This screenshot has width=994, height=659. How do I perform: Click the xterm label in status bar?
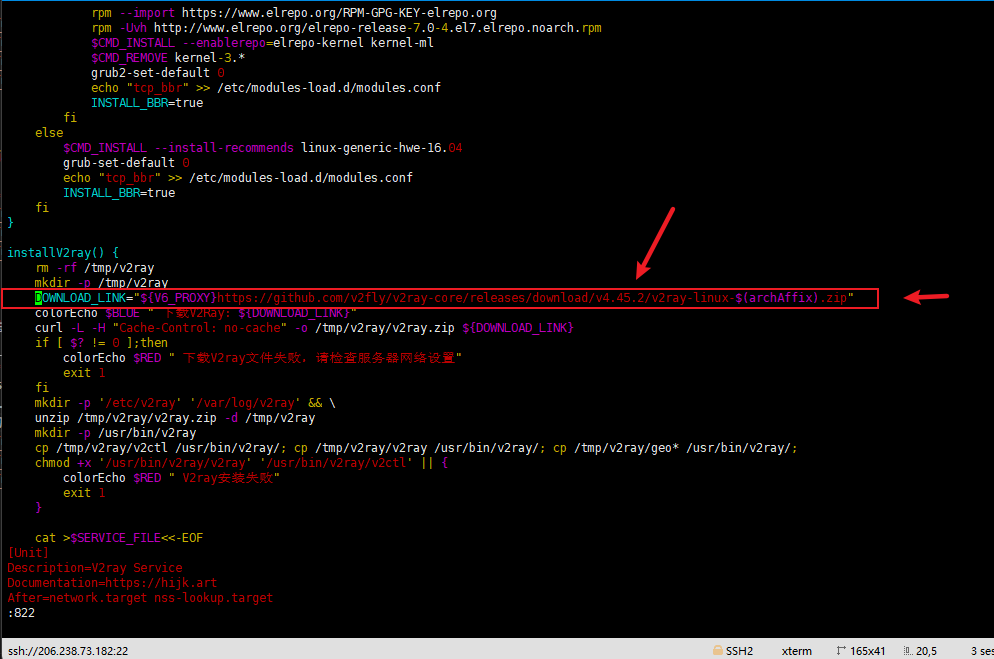click(x=796, y=650)
